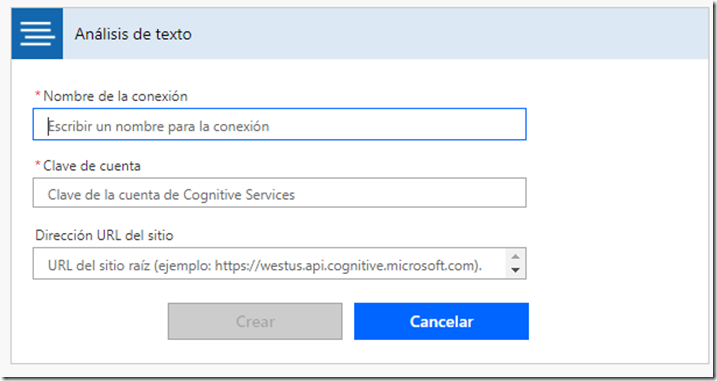
Task: Open the hamburger menu icon
Action: 37,34
